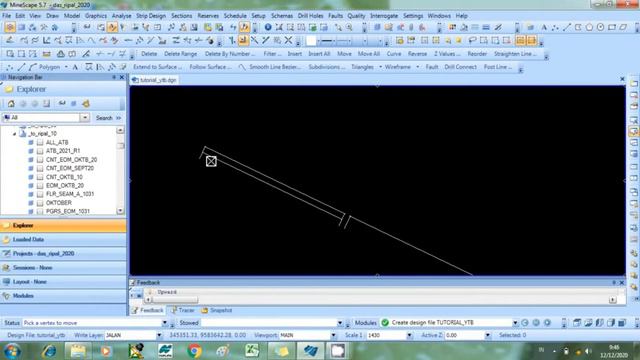
Task: Open the Drill Holes menu
Action: tap(310, 16)
